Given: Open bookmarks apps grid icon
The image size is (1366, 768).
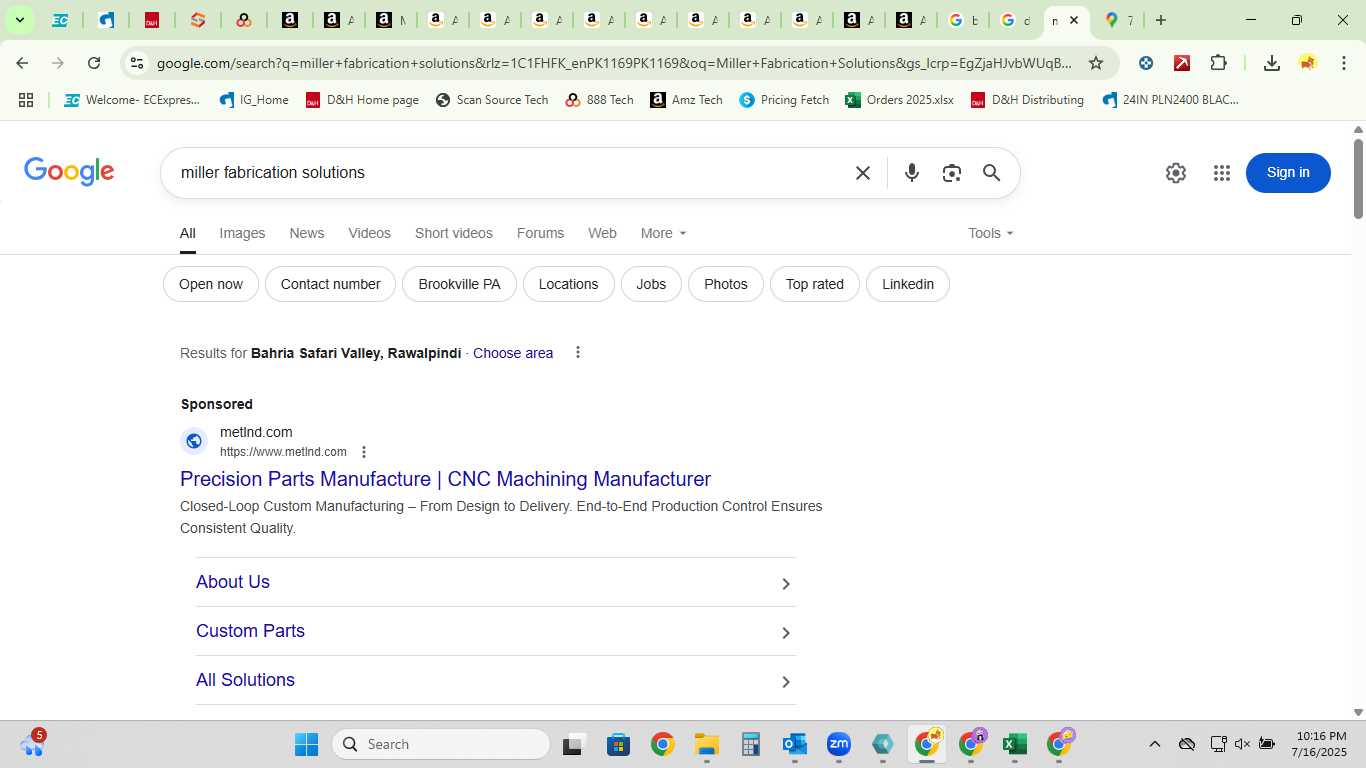Looking at the screenshot, I should click(x=26, y=100).
